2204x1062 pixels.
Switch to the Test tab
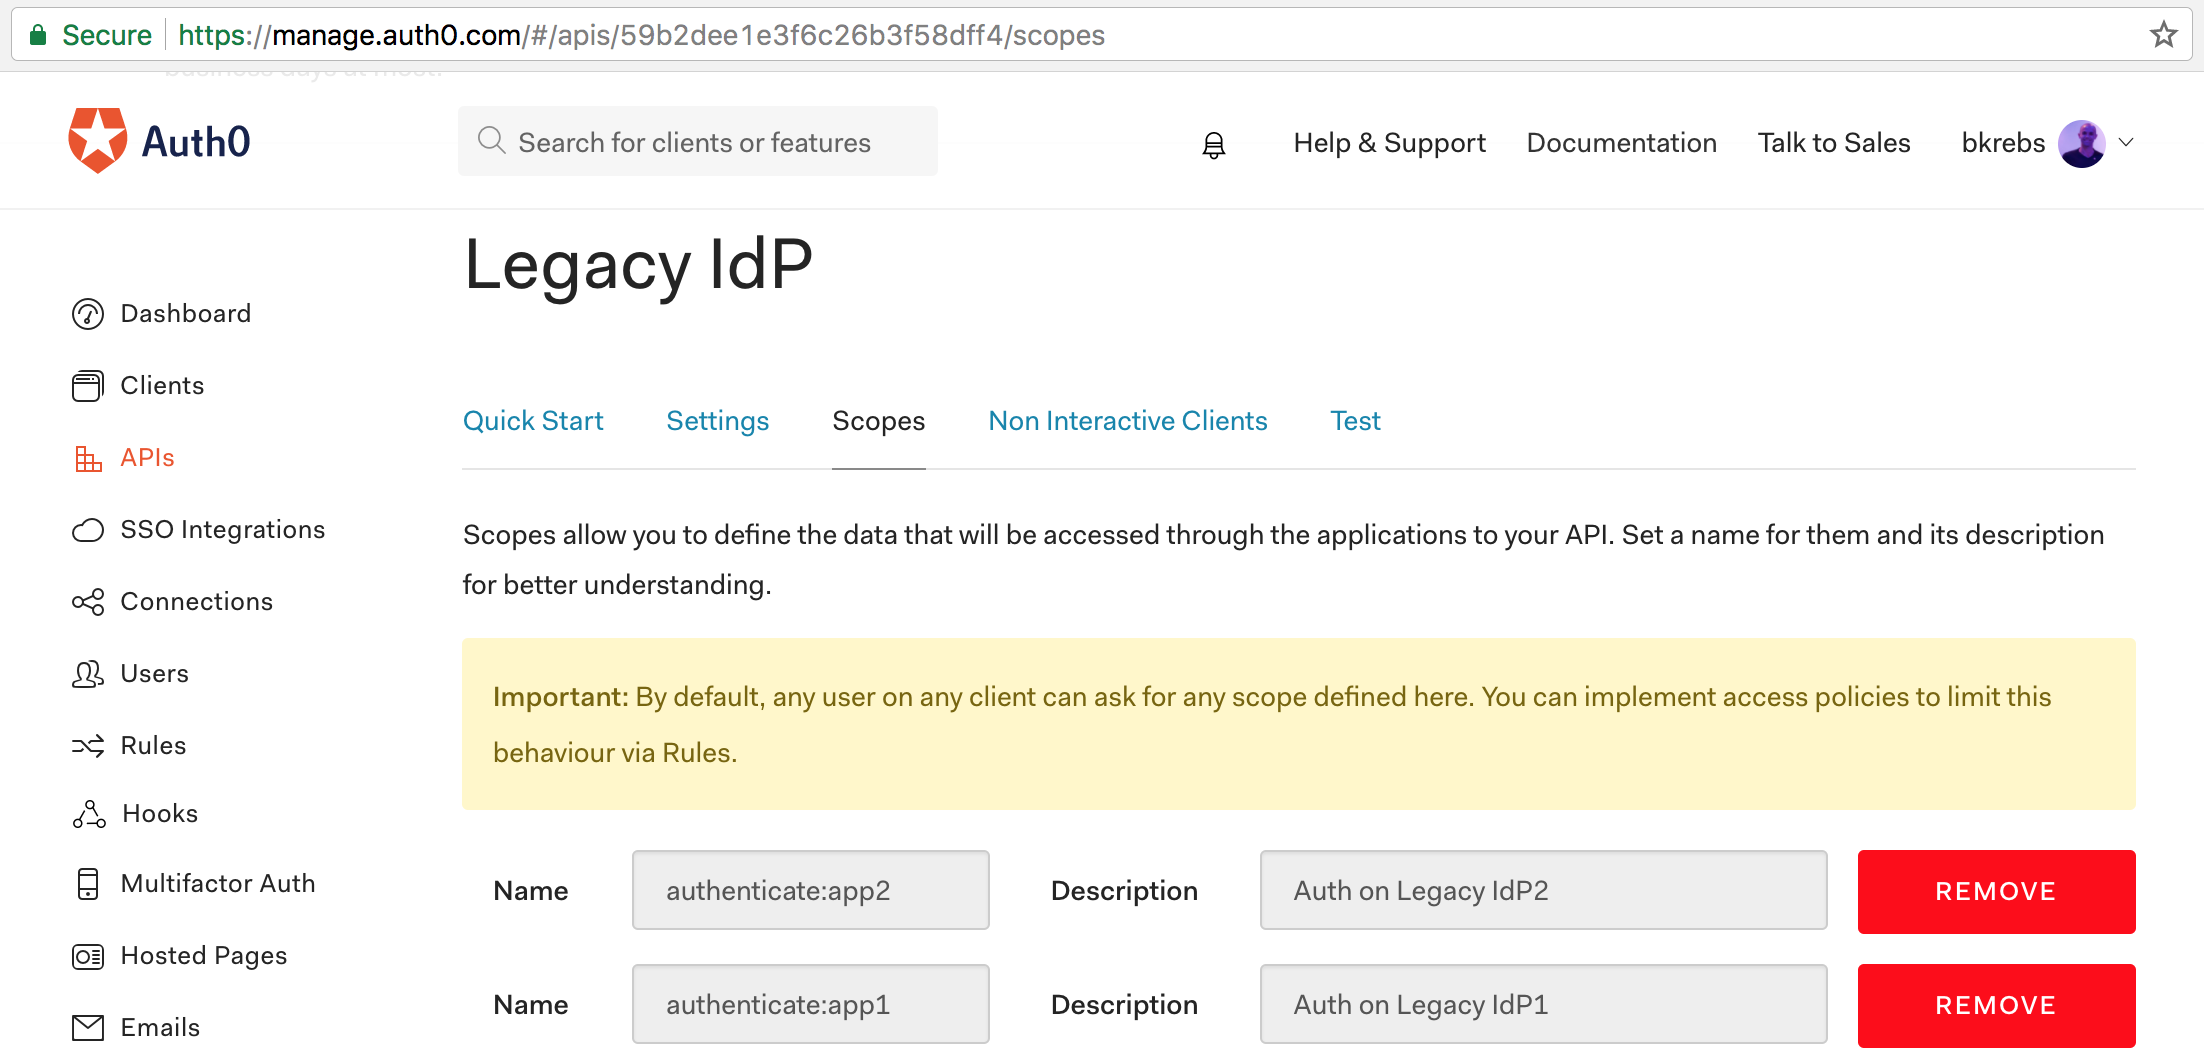click(1355, 421)
